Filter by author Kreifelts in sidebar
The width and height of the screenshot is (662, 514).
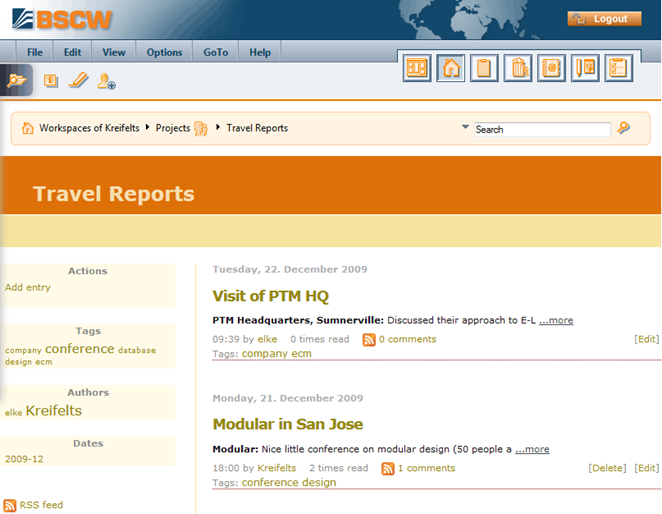coord(54,411)
